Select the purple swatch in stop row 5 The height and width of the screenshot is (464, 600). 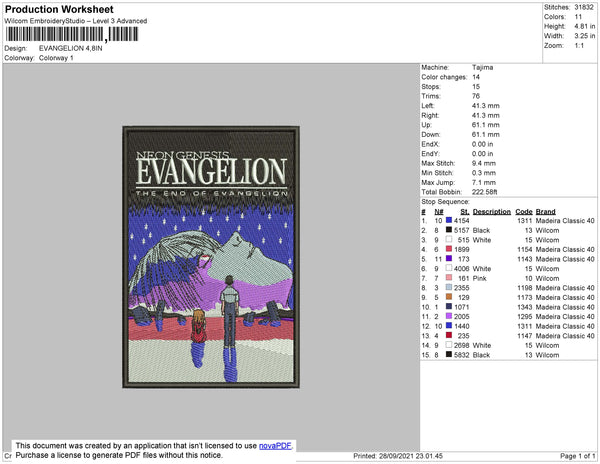coord(449,259)
